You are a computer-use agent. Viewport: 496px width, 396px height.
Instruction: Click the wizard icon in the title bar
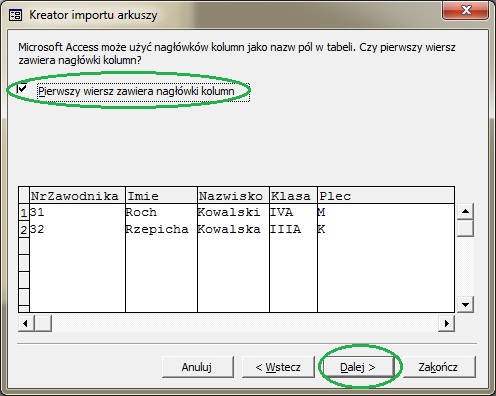coord(15,15)
